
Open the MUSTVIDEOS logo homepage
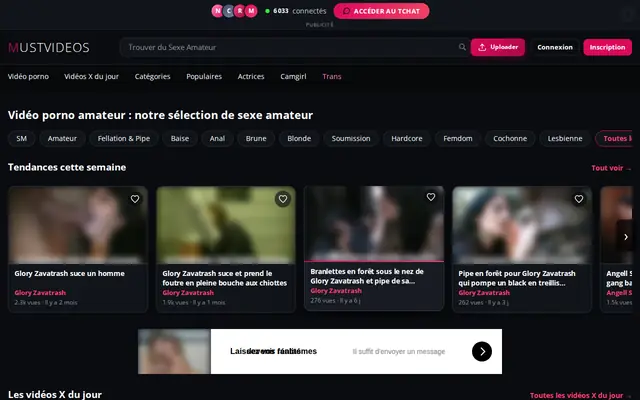(49, 47)
